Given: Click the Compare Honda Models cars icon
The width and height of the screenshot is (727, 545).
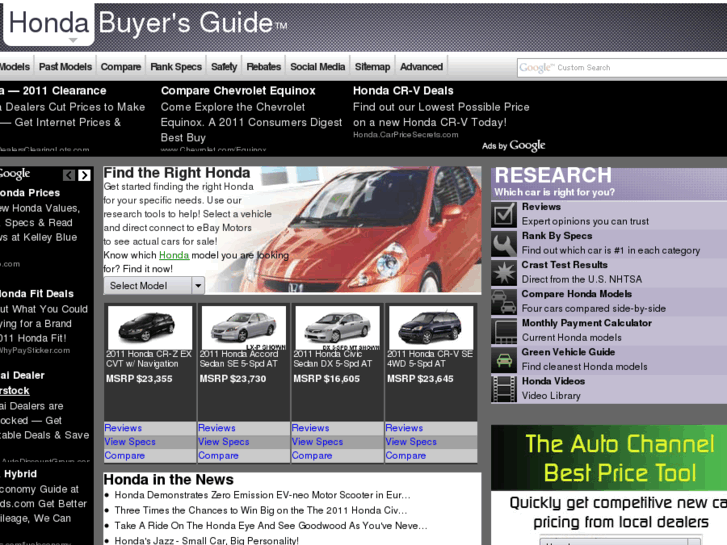Looking at the screenshot, I should (504, 302).
